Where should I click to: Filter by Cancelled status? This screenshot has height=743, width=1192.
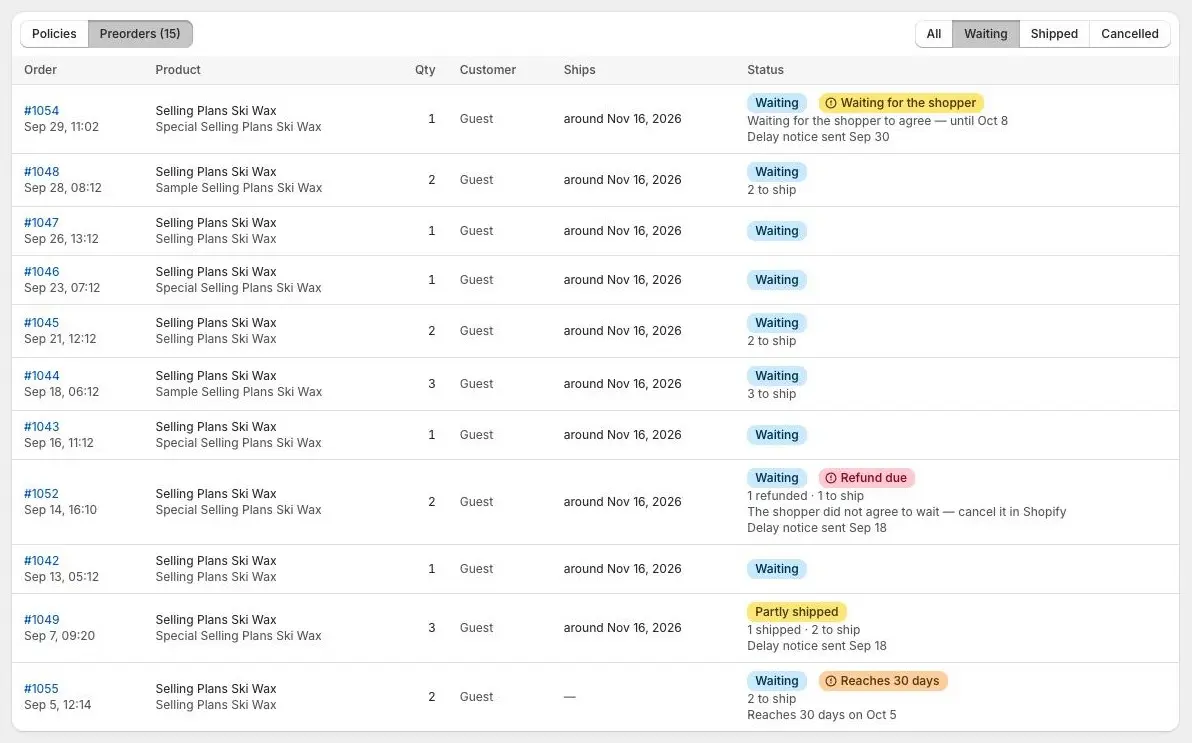click(1130, 33)
